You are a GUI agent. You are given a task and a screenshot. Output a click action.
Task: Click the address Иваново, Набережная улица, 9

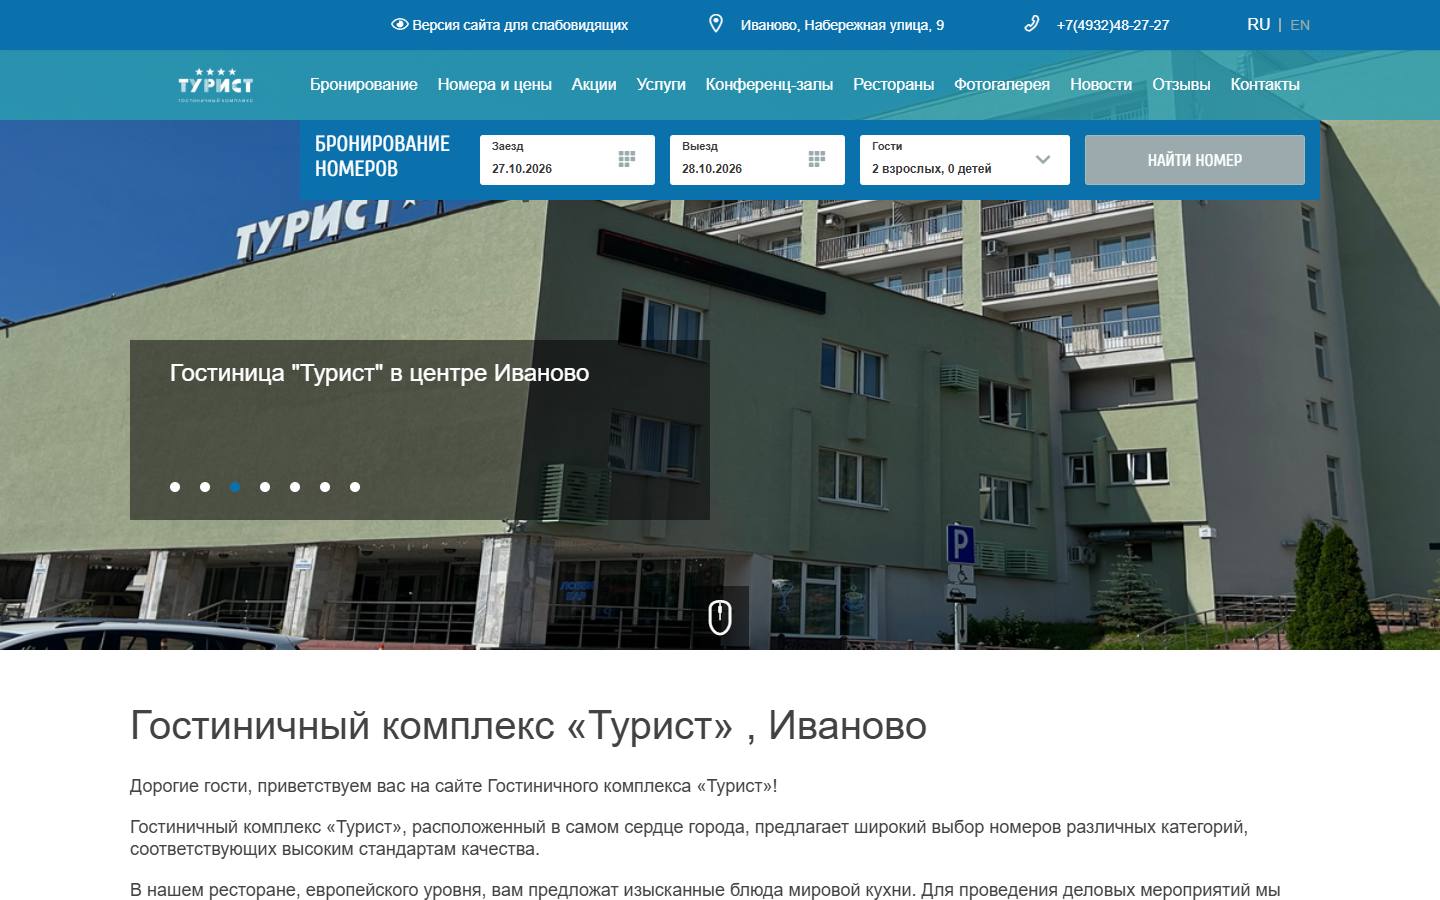tap(842, 25)
